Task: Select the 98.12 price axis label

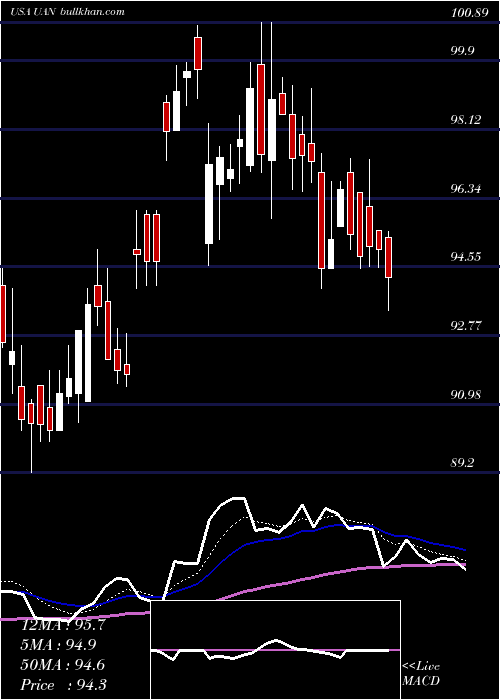Action: coord(467,119)
